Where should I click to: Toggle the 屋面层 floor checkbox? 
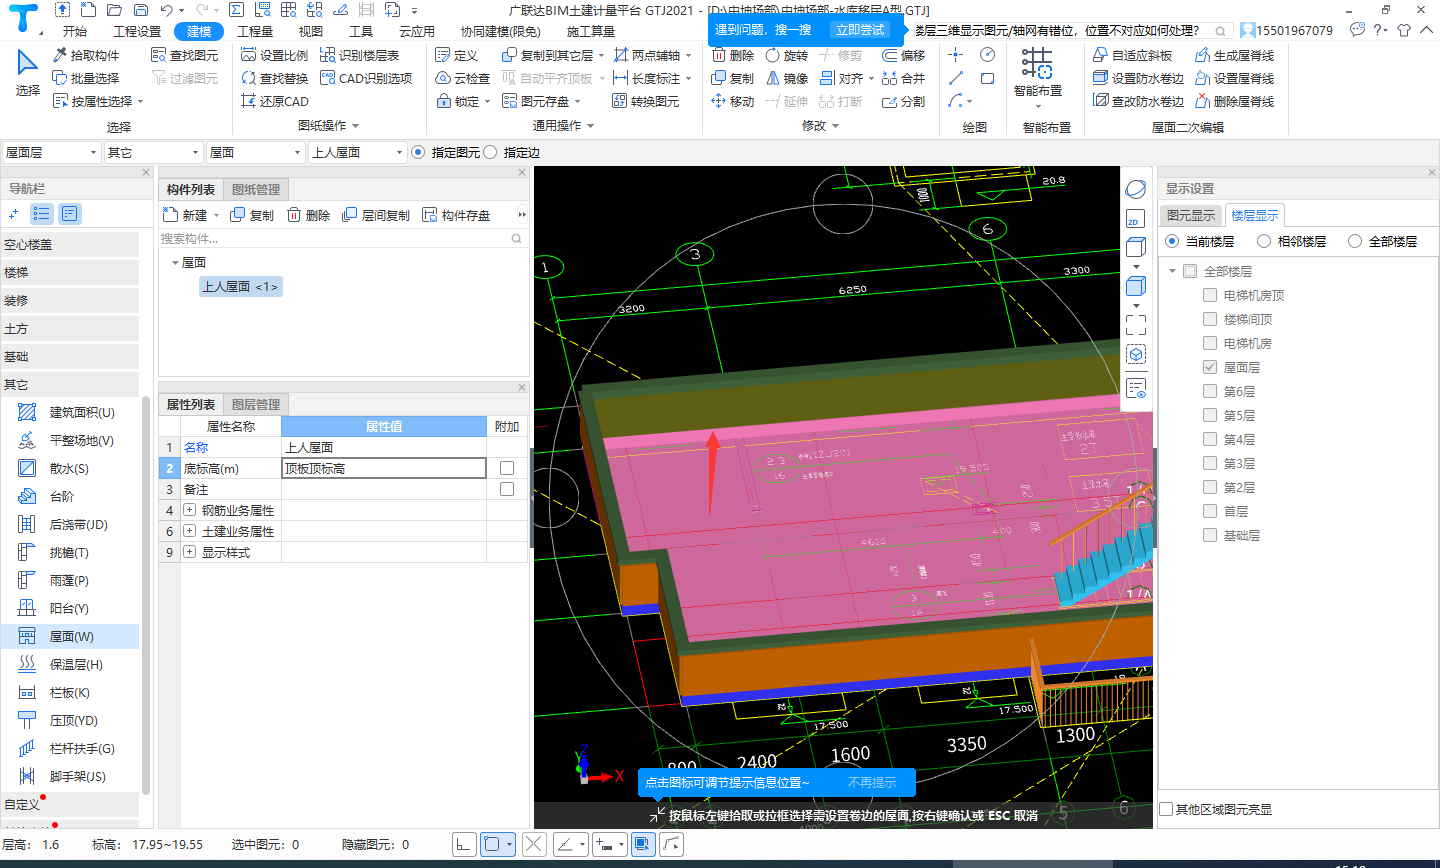(1210, 367)
